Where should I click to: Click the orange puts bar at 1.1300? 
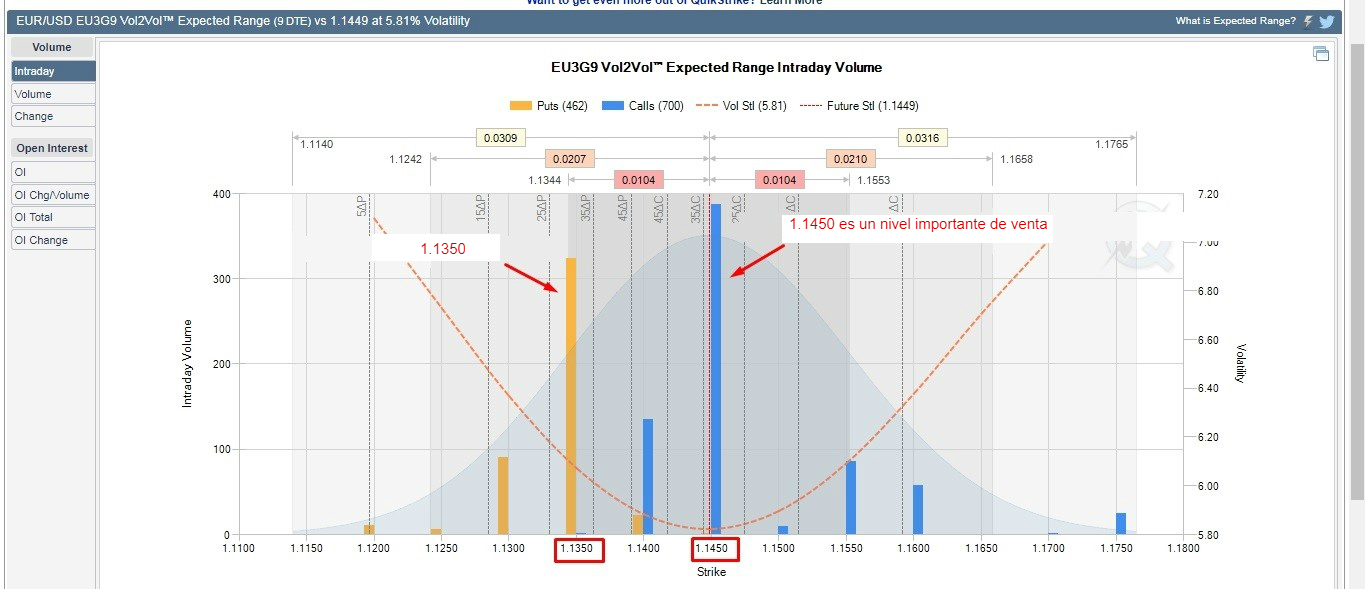(x=503, y=496)
